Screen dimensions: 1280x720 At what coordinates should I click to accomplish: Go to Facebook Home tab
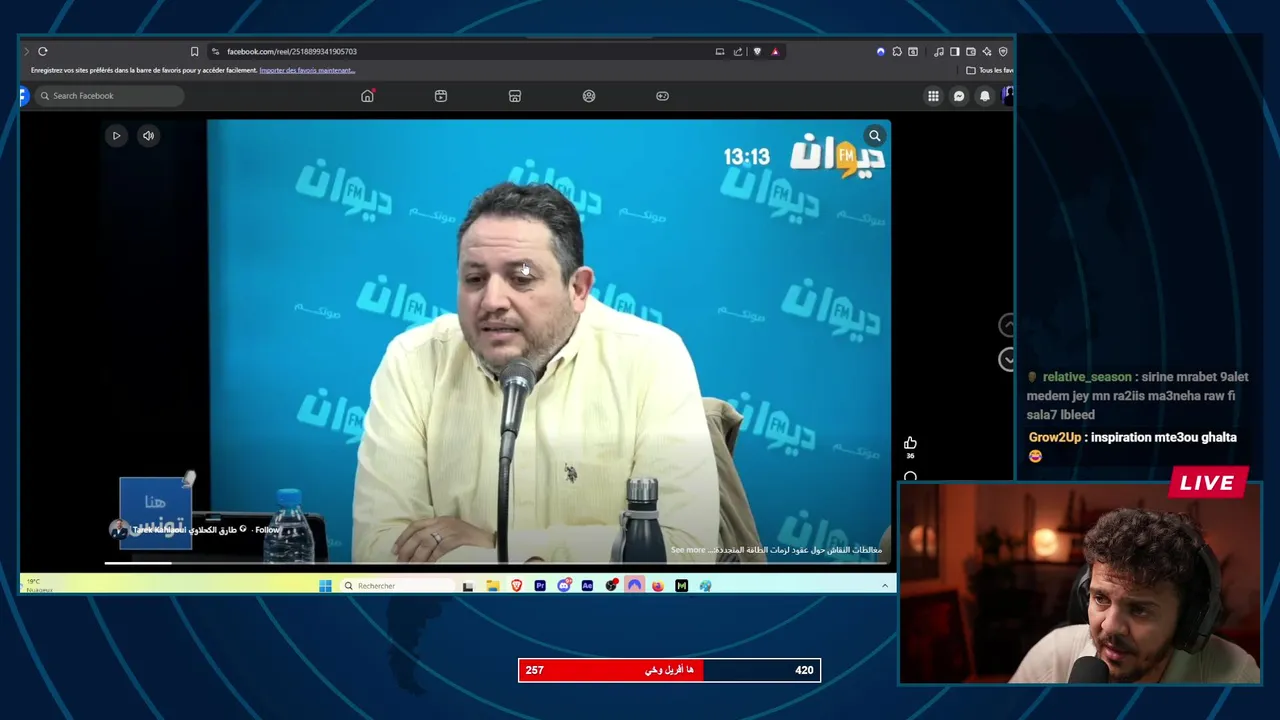pos(367,96)
